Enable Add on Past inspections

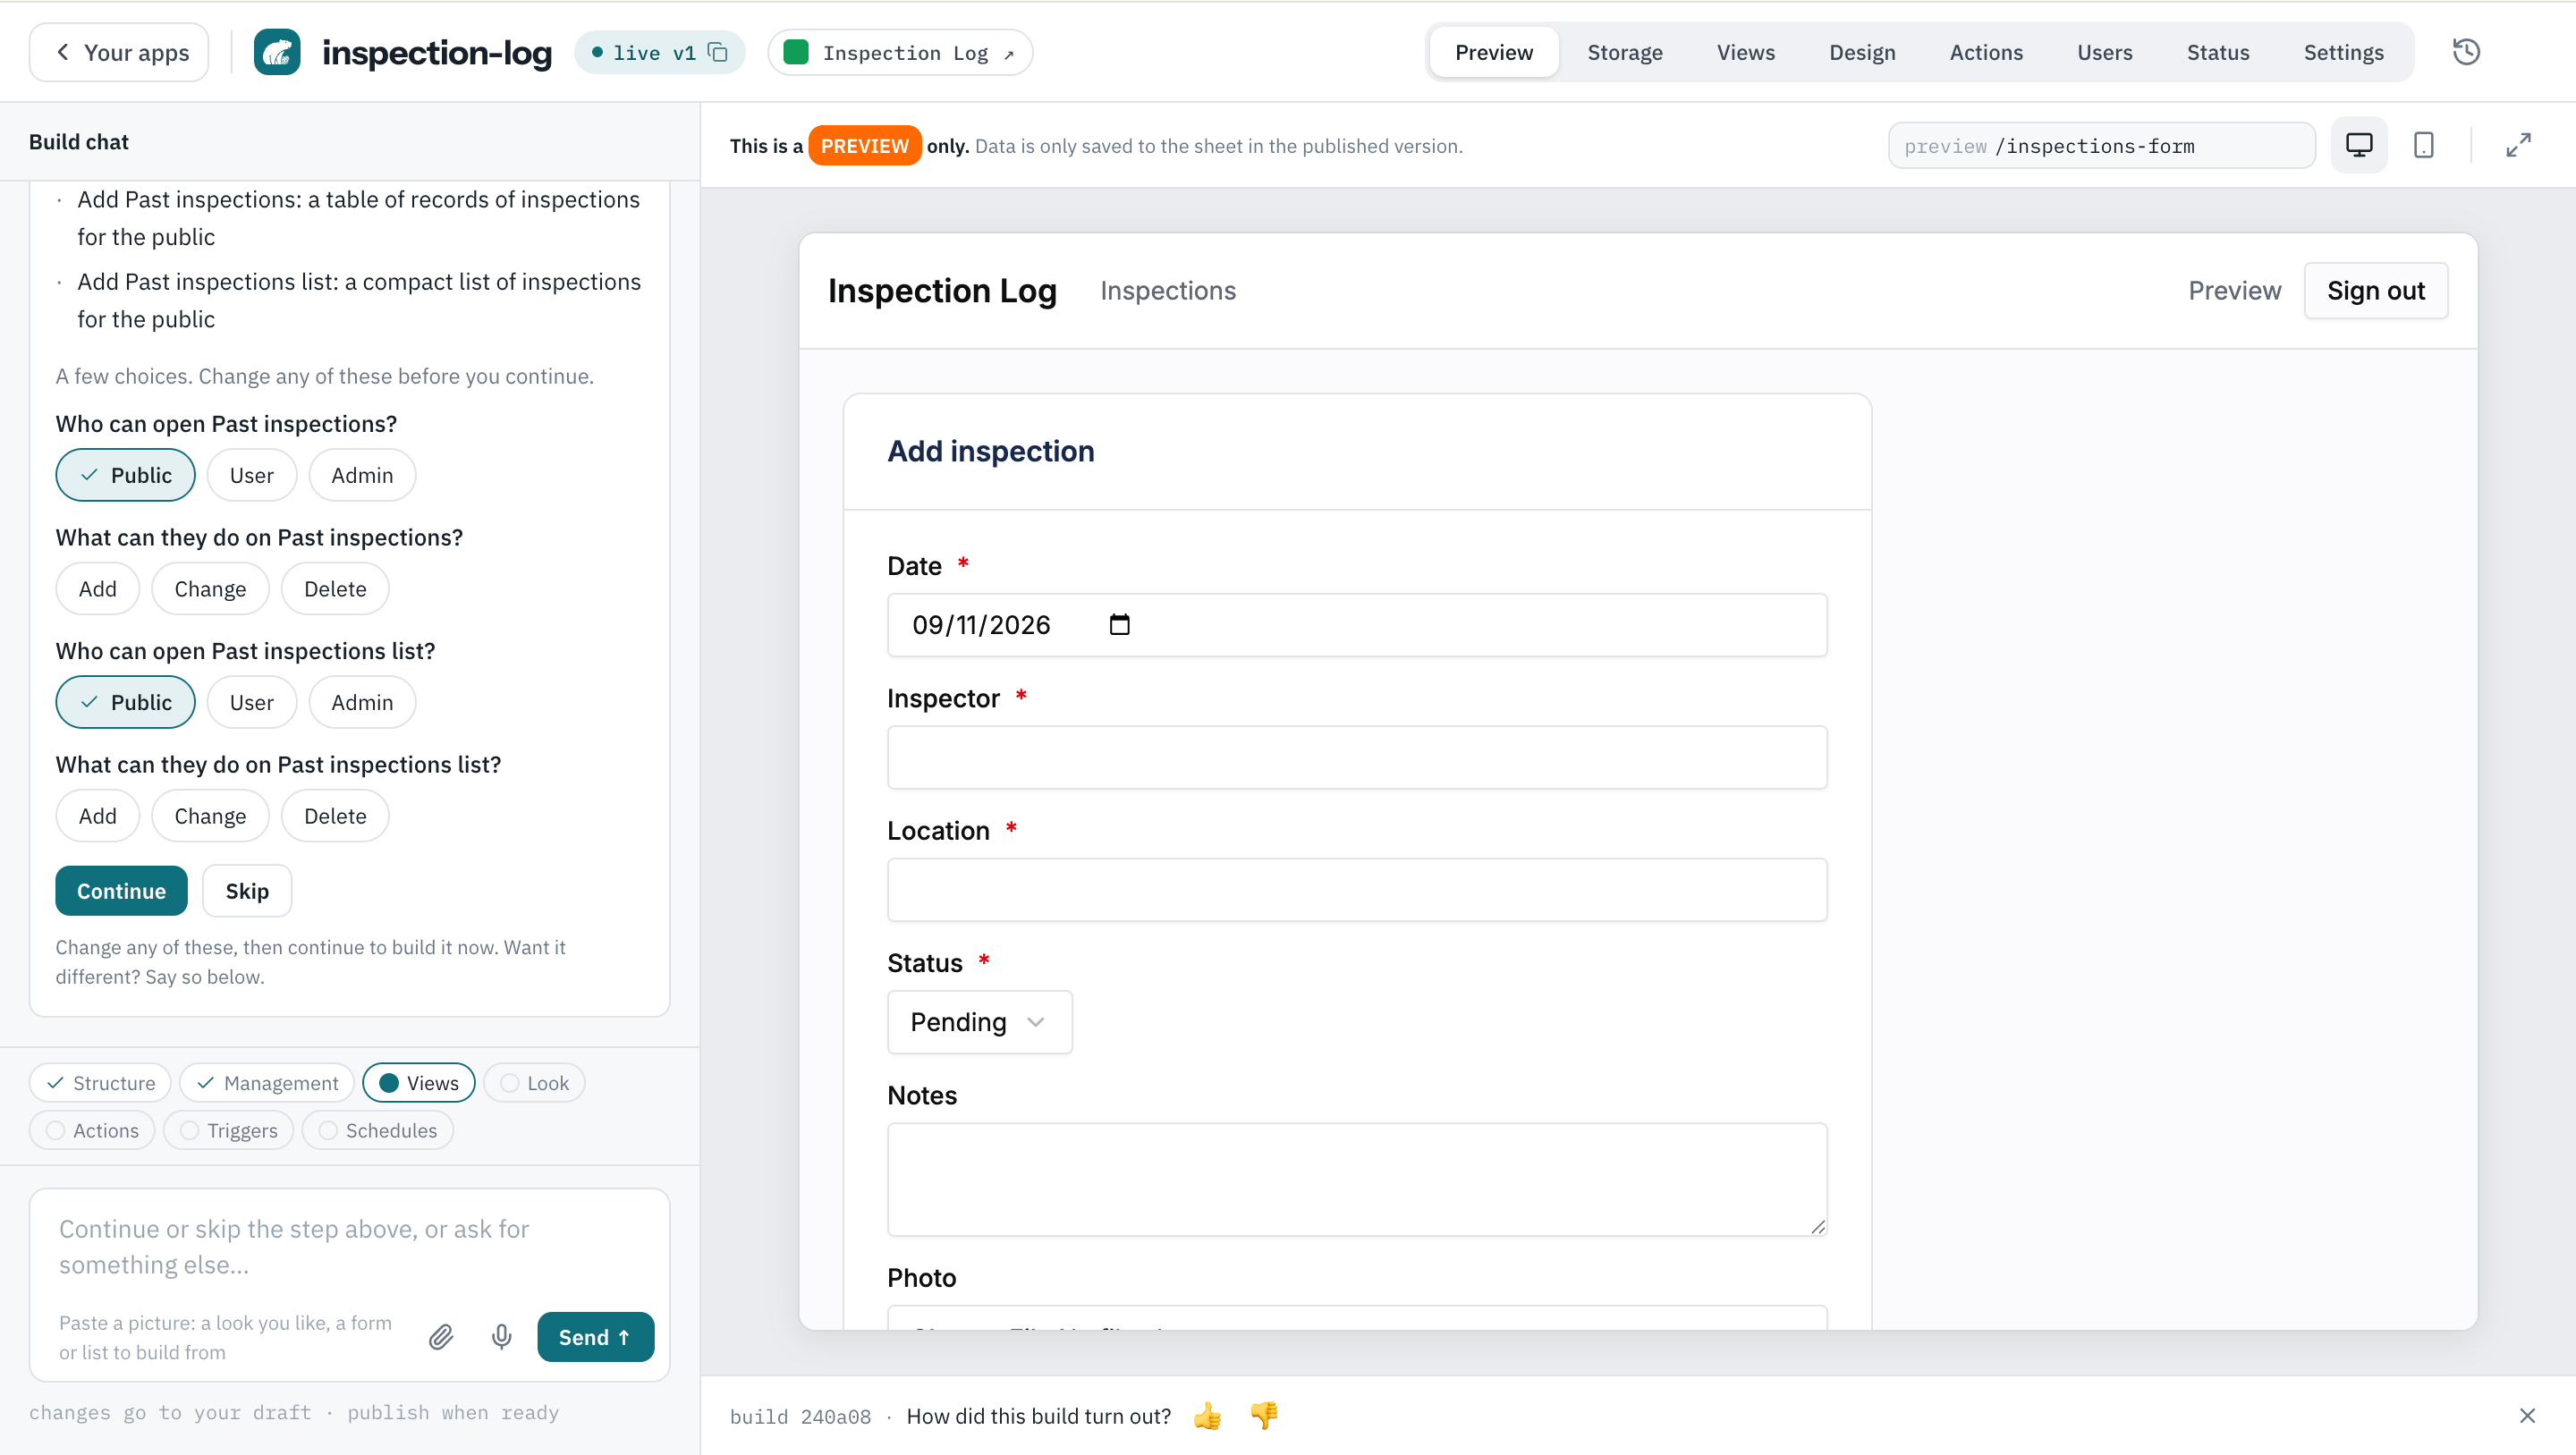pyautogui.click(x=98, y=589)
